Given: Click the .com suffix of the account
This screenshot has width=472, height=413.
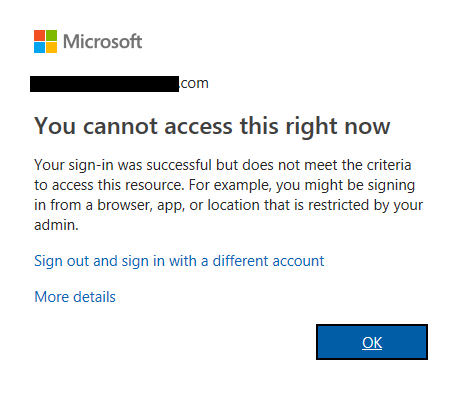Looking at the screenshot, I should coord(194,83).
